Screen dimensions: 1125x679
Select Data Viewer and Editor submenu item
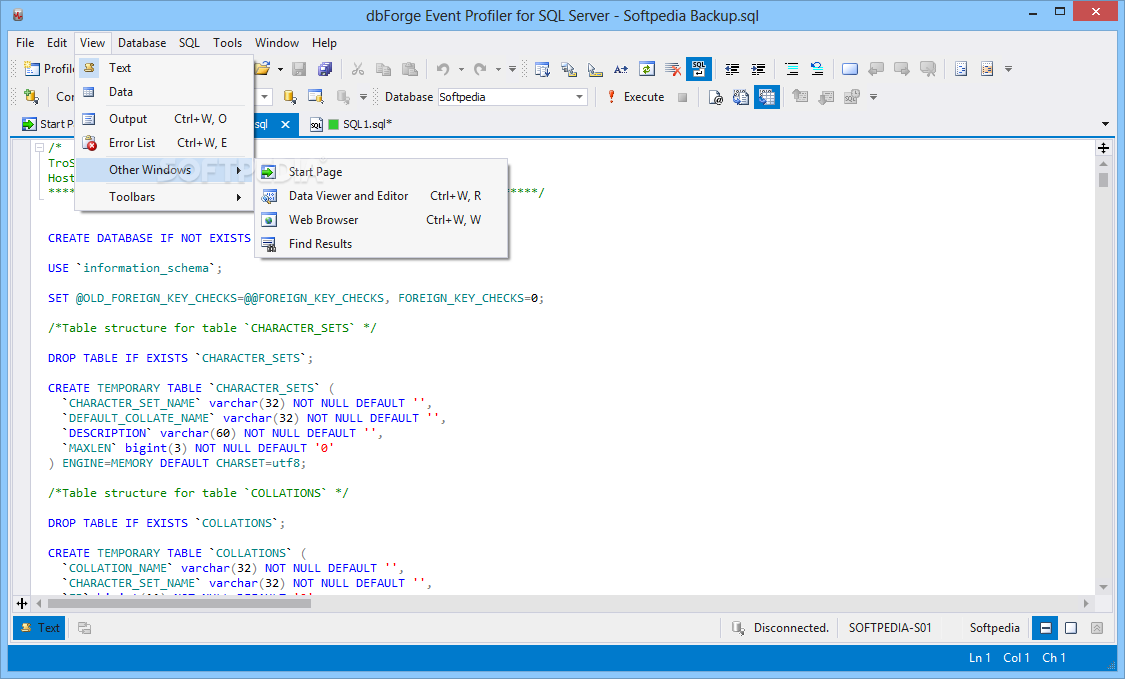[x=381, y=196]
